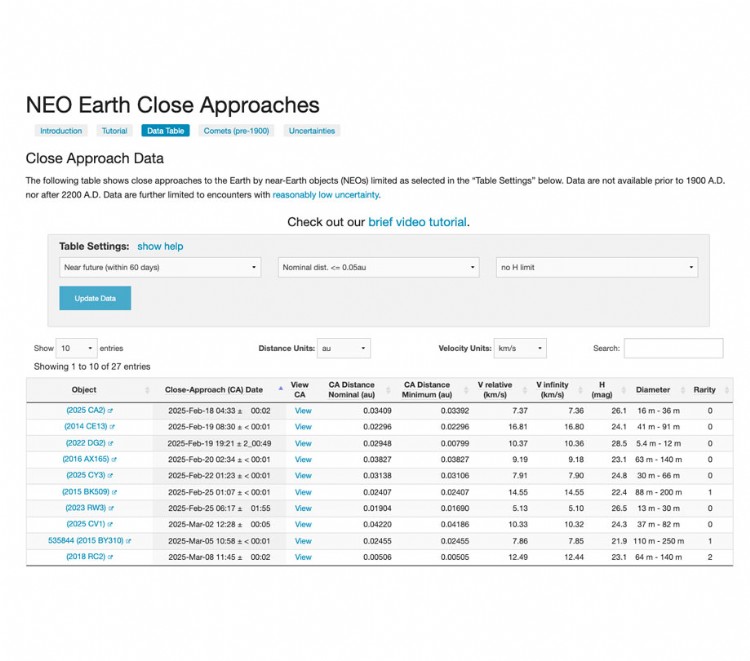This screenshot has height=661, width=750.
Task: Open the Near future (within 60 days) dropdown
Action: click(160, 267)
